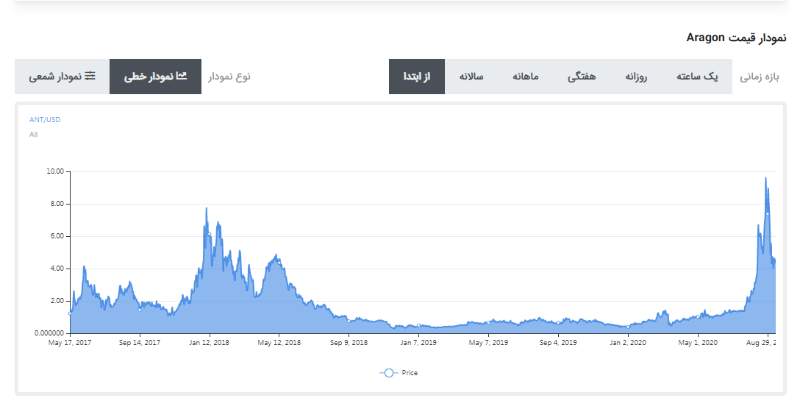Click the Price legend circle marker
The height and width of the screenshot is (412, 800).
[388, 372]
